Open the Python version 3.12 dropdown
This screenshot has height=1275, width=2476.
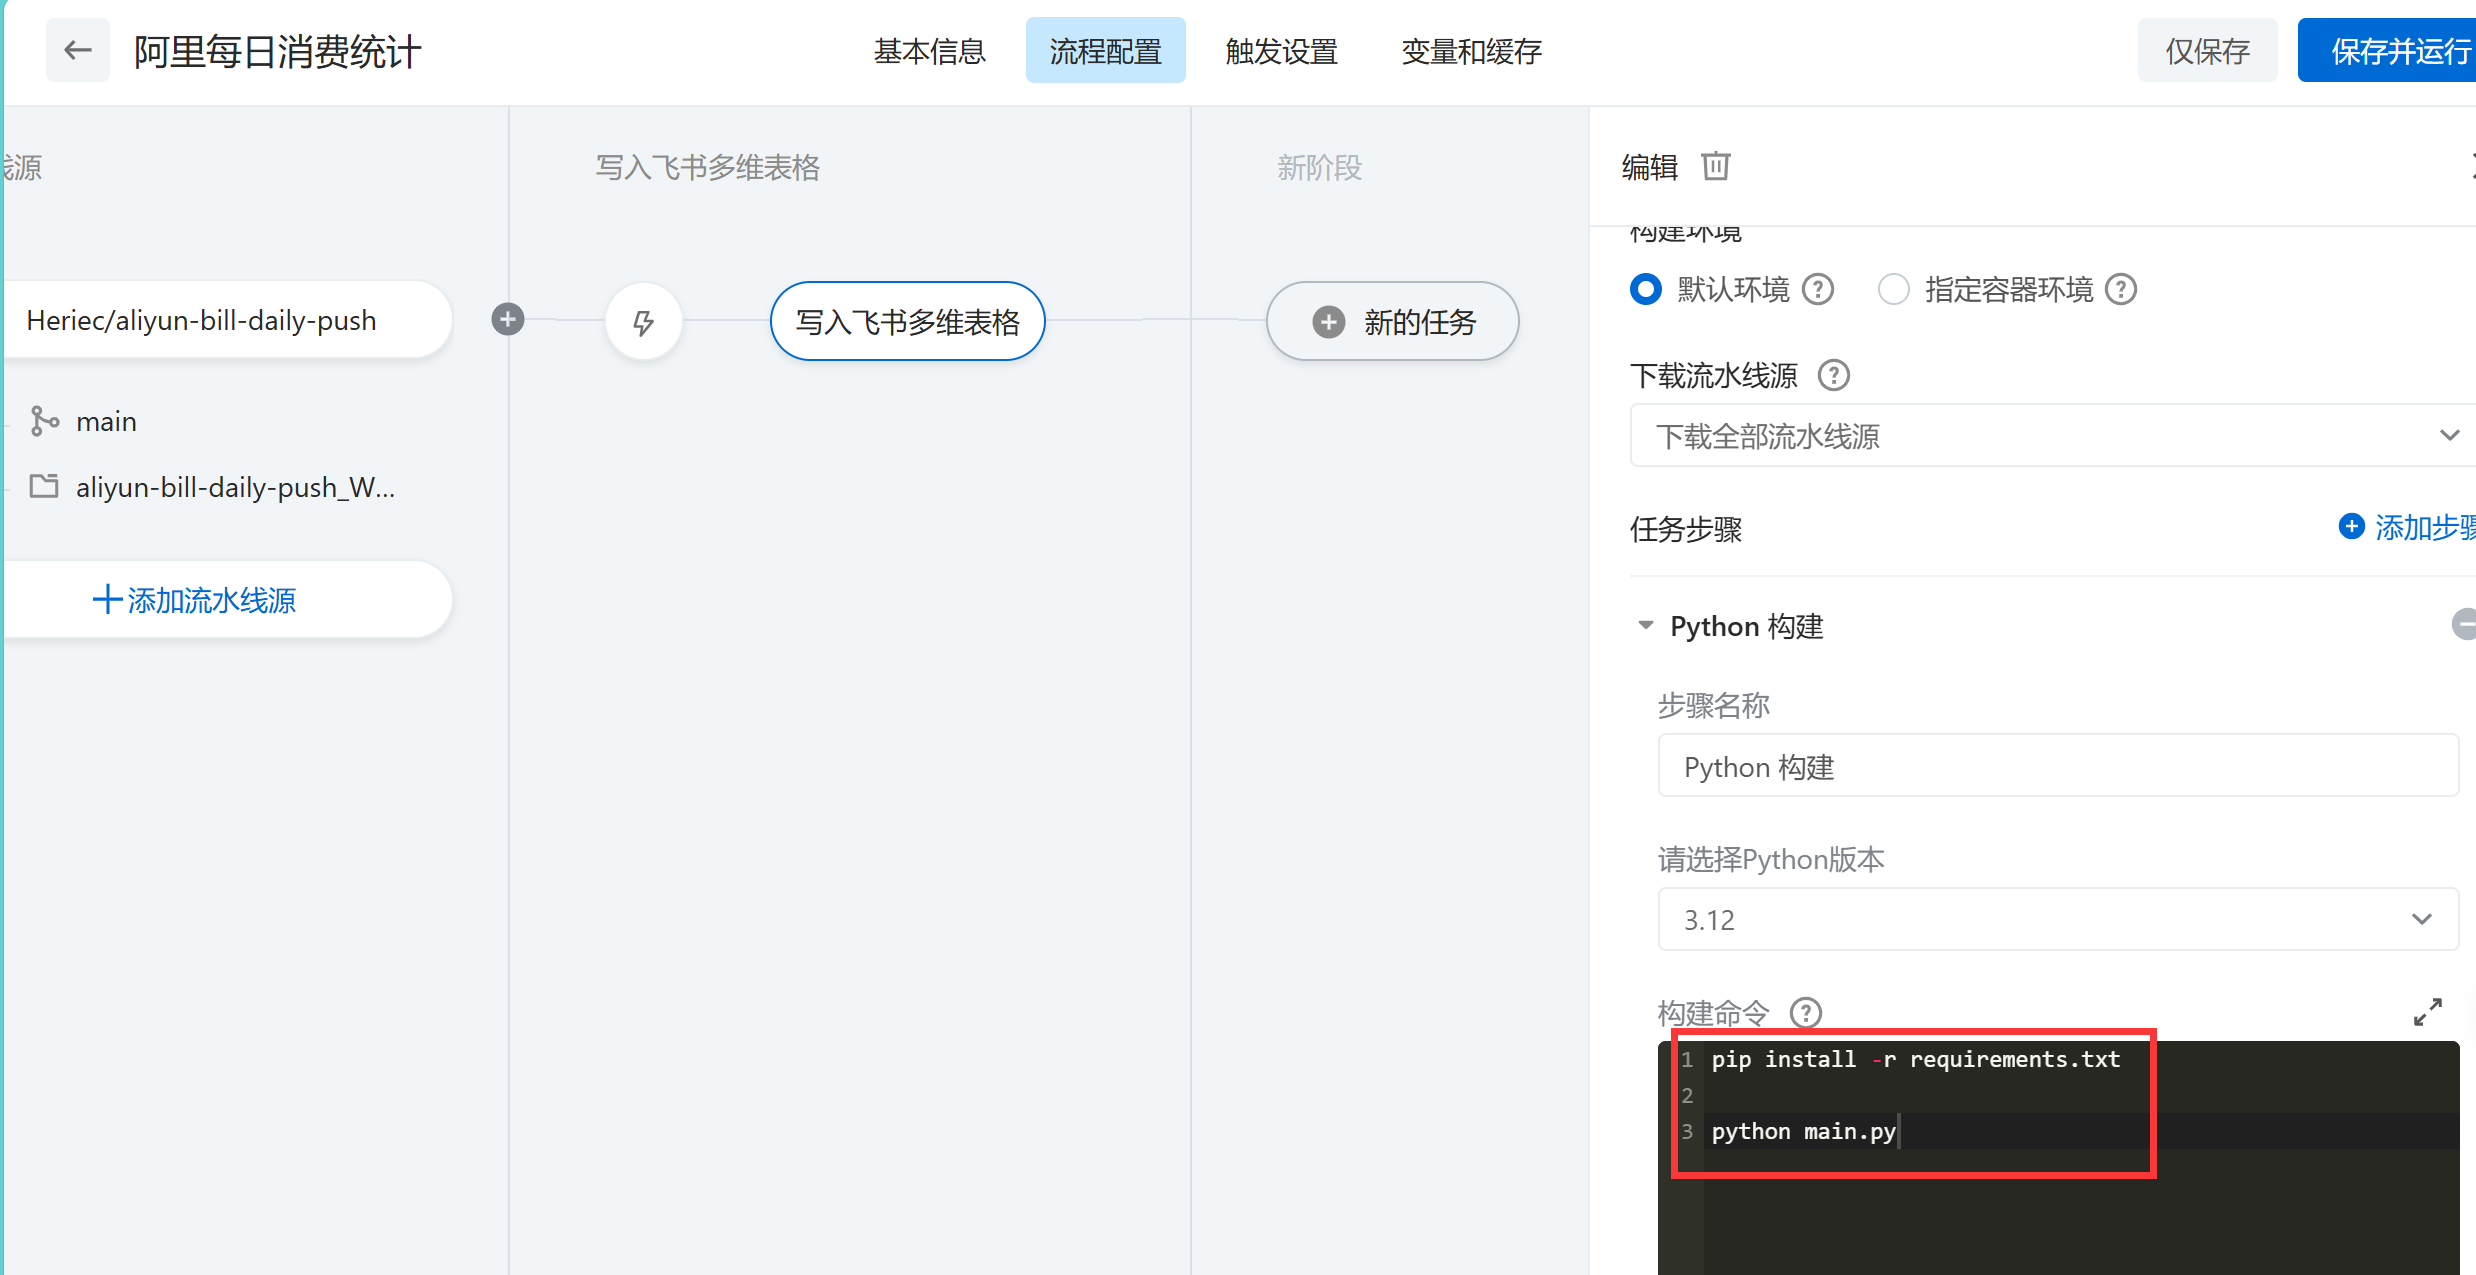[2057, 919]
